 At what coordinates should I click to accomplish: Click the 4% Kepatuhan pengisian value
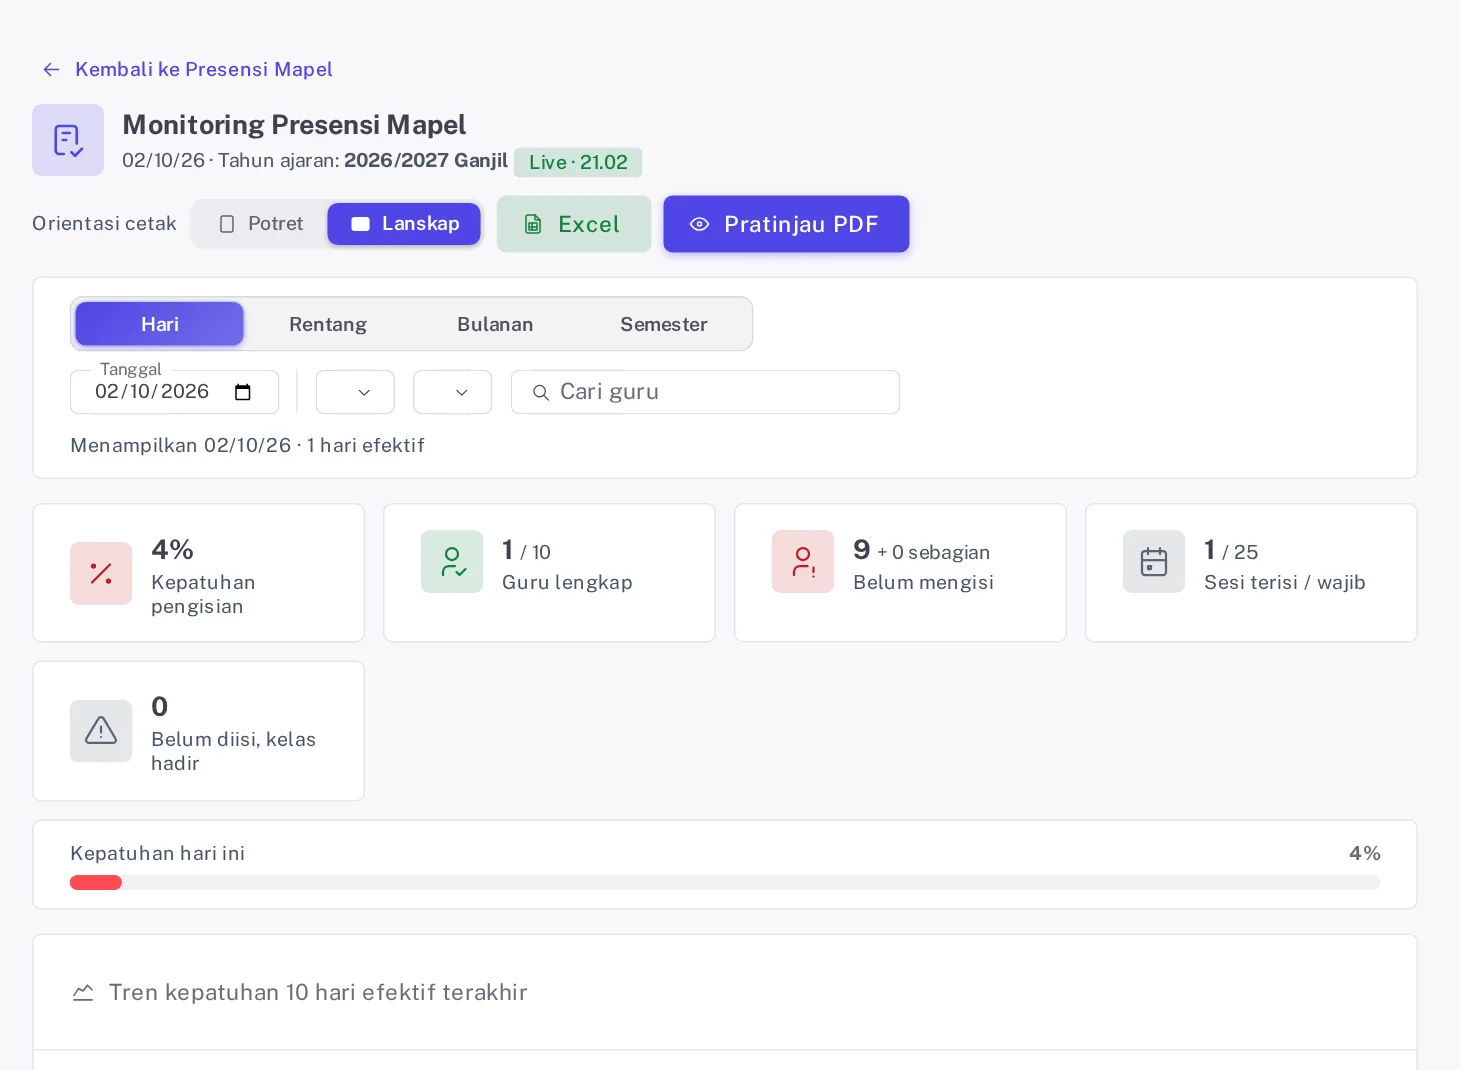pyautogui.click(x=172, y=549)
